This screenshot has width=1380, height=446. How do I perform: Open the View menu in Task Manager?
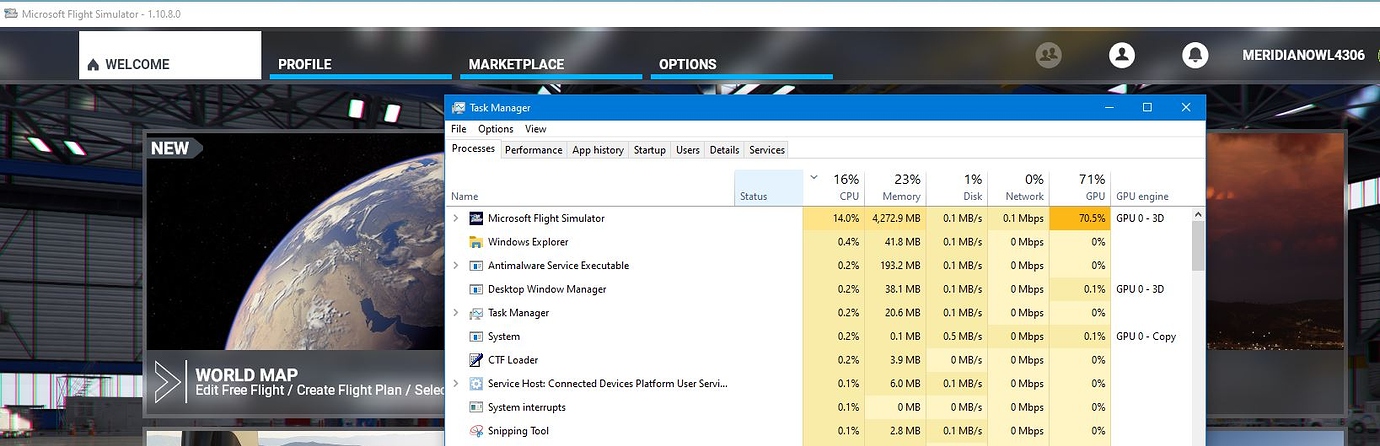click(536, 129)
